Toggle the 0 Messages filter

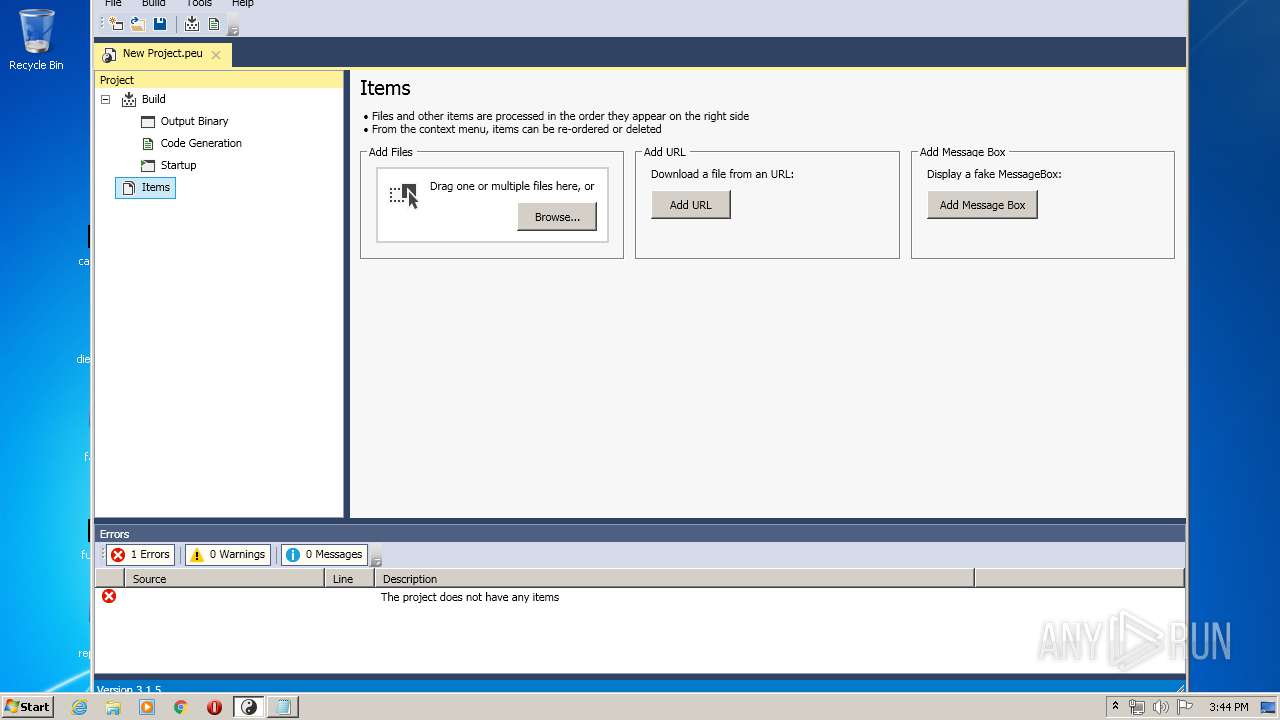tap(324, 555)
